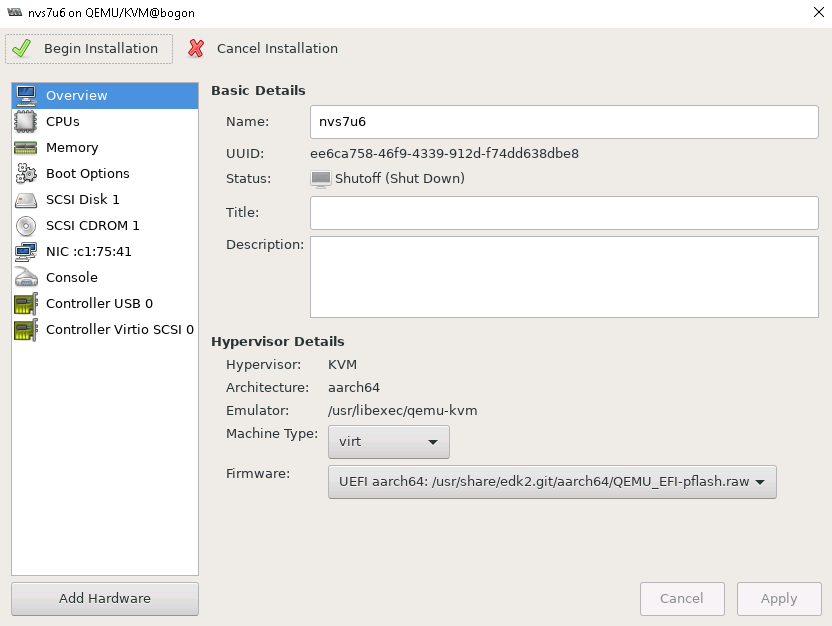832x626 pixels.
Task: Select the Console device icon
Action: [25, 277]
